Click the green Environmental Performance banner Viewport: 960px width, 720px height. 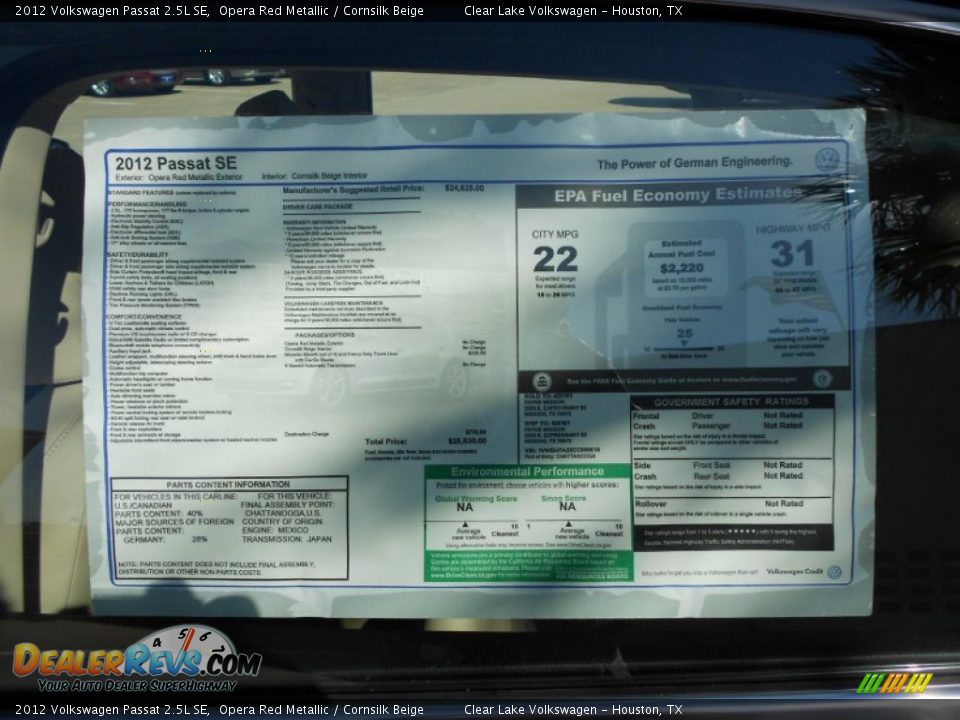(527, 471)
